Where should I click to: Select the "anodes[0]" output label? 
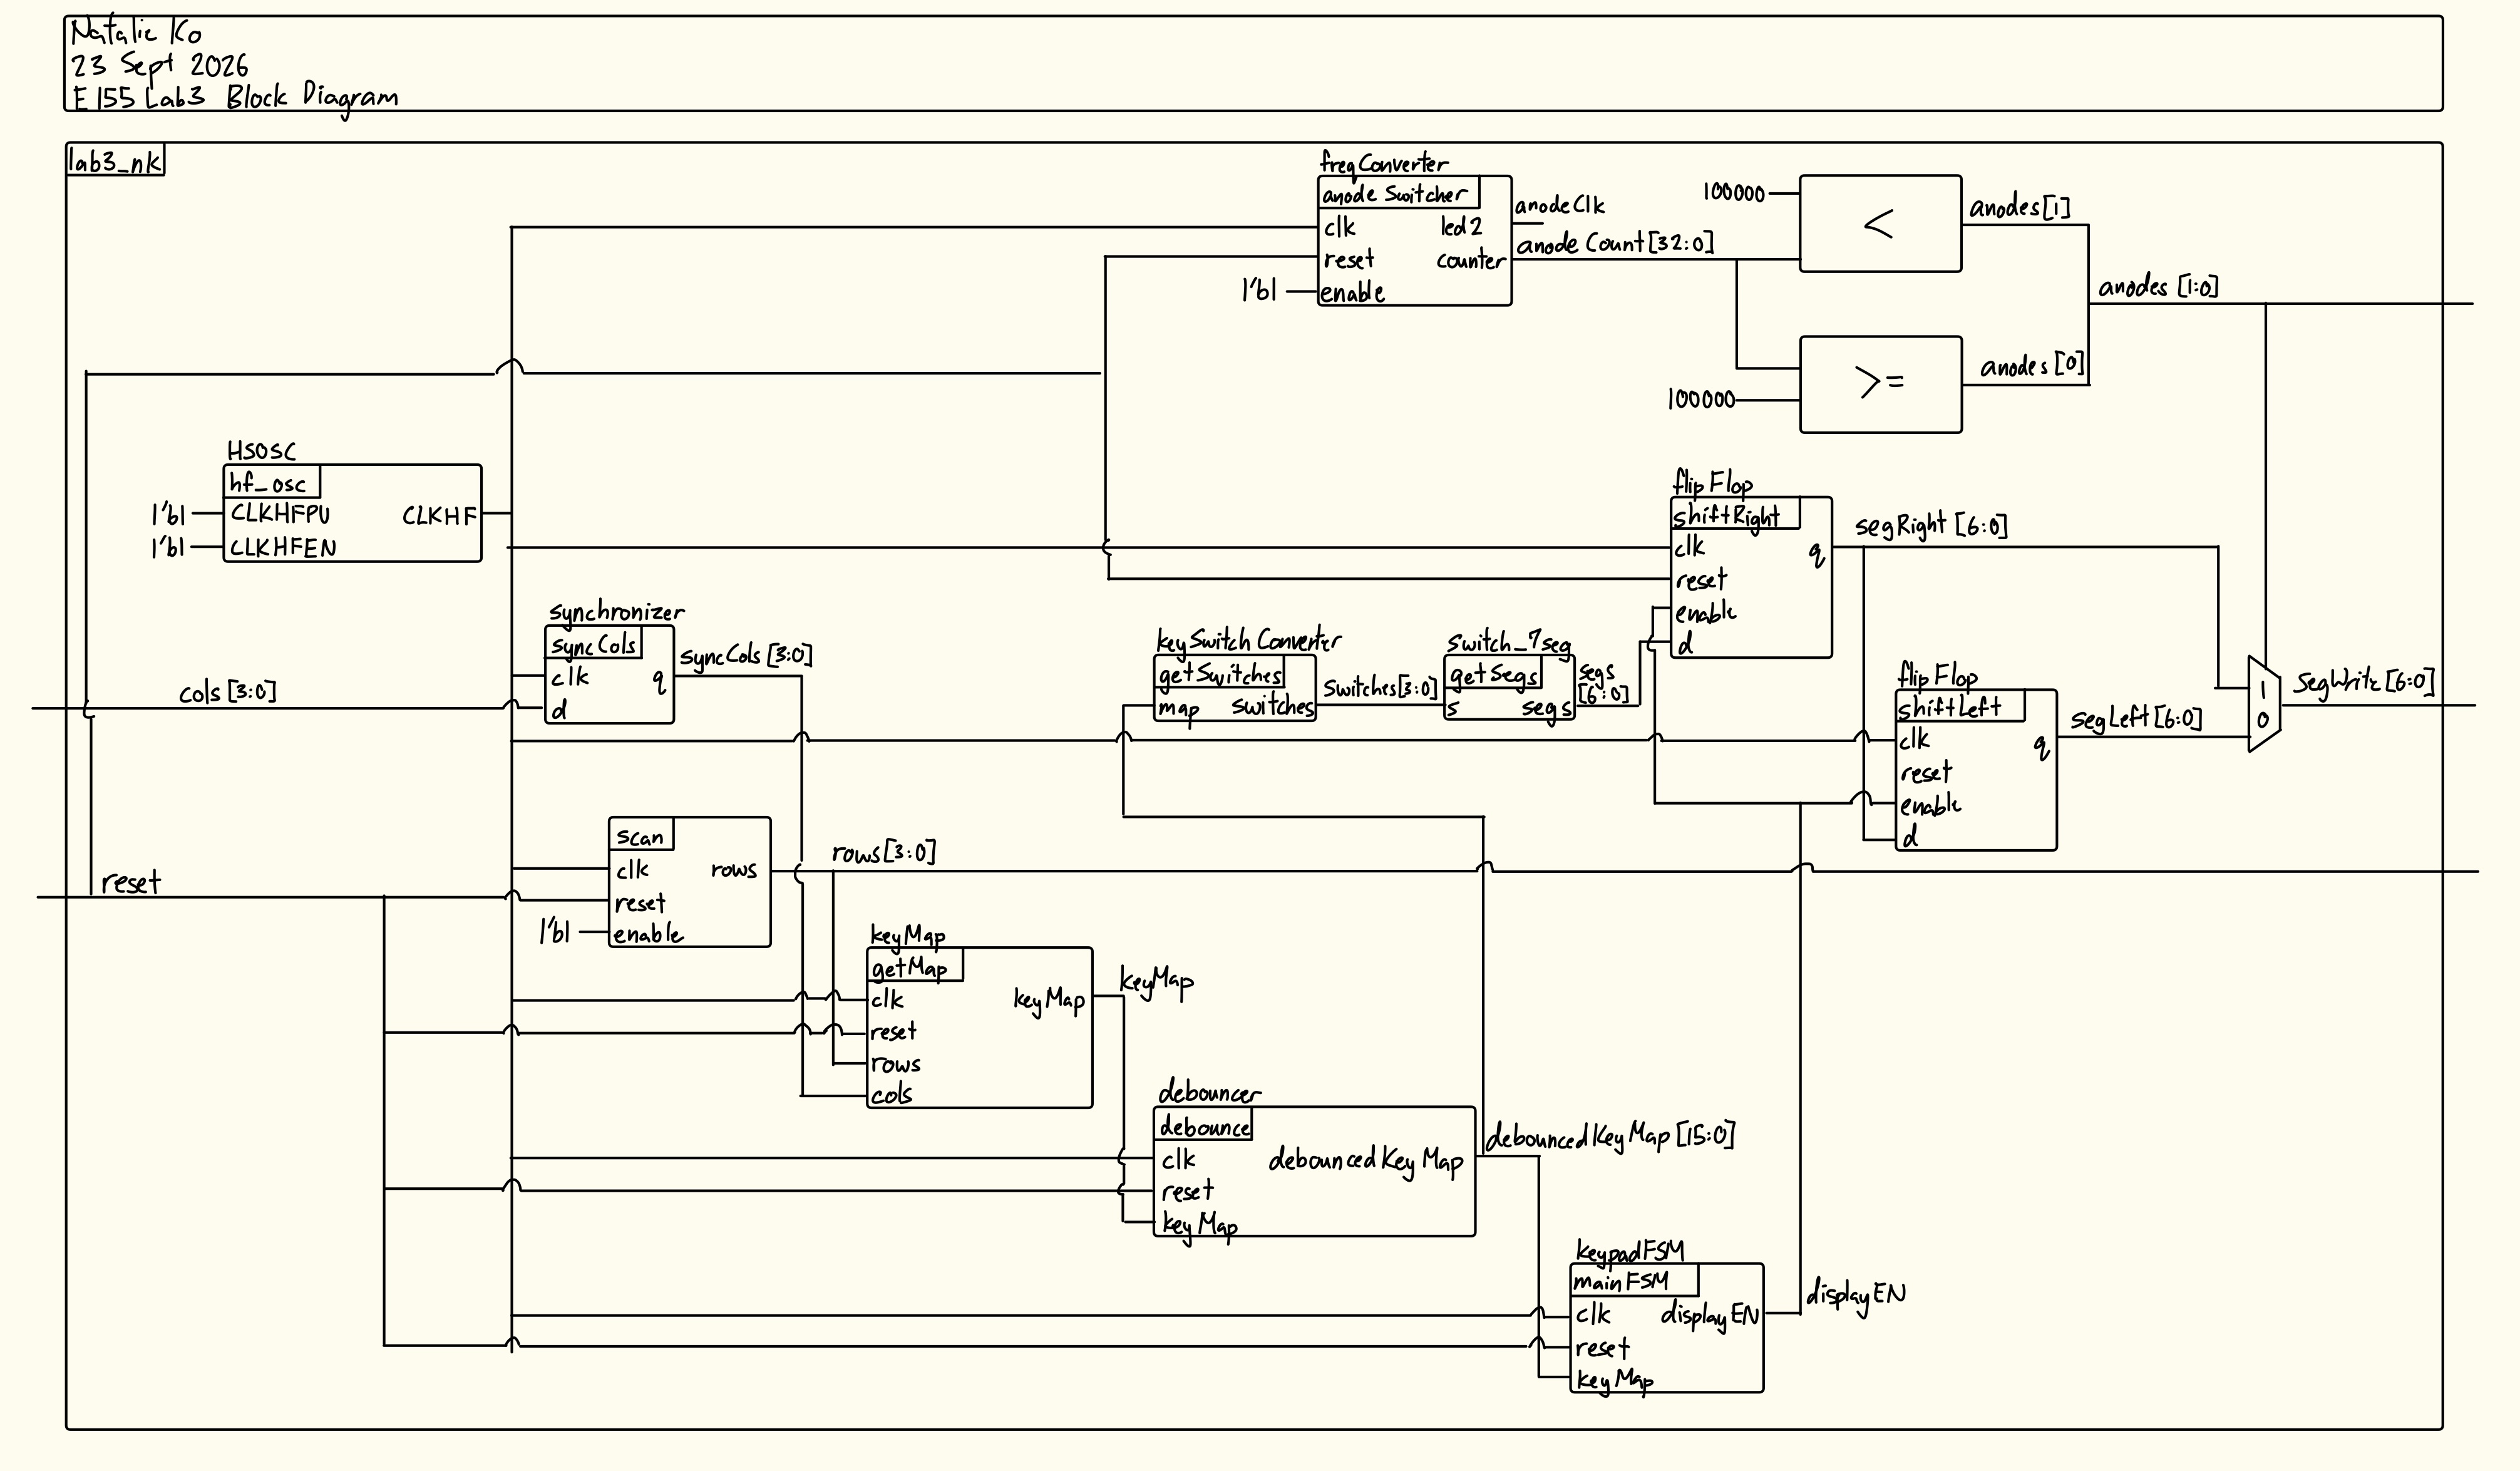(2033, 367)
